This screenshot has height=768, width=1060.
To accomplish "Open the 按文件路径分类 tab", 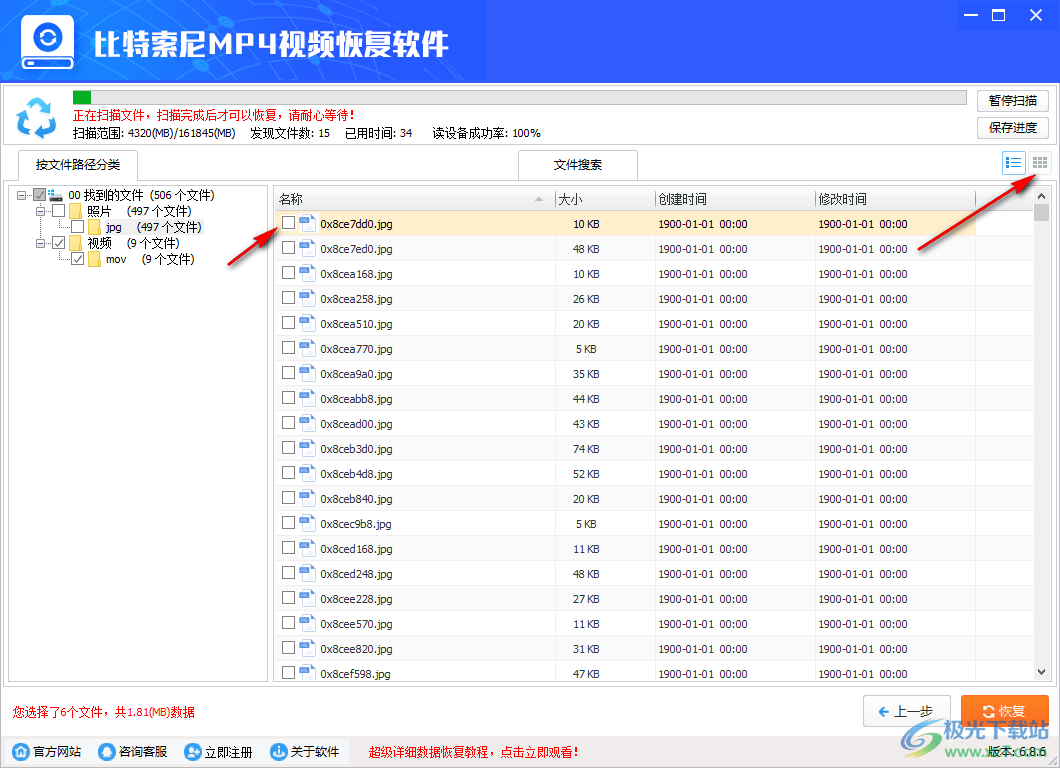I will coord(78,165).
